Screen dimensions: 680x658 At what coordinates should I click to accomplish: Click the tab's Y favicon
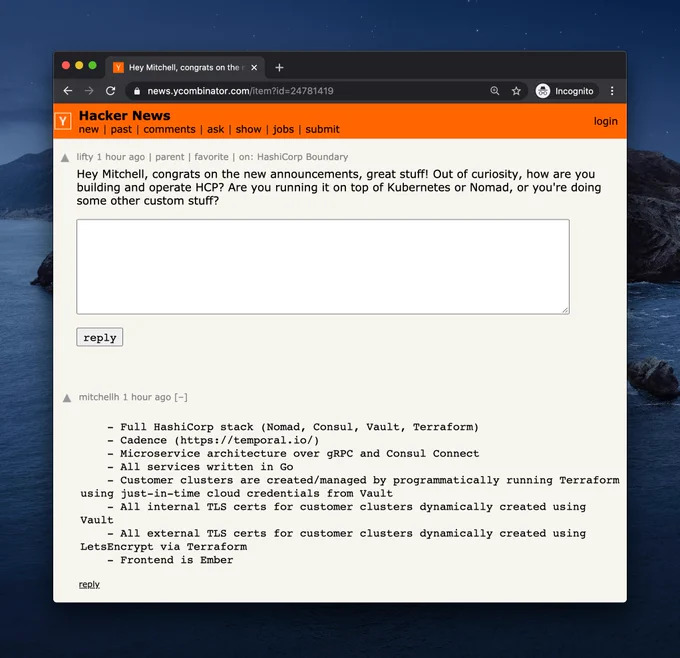coord(118,68)
